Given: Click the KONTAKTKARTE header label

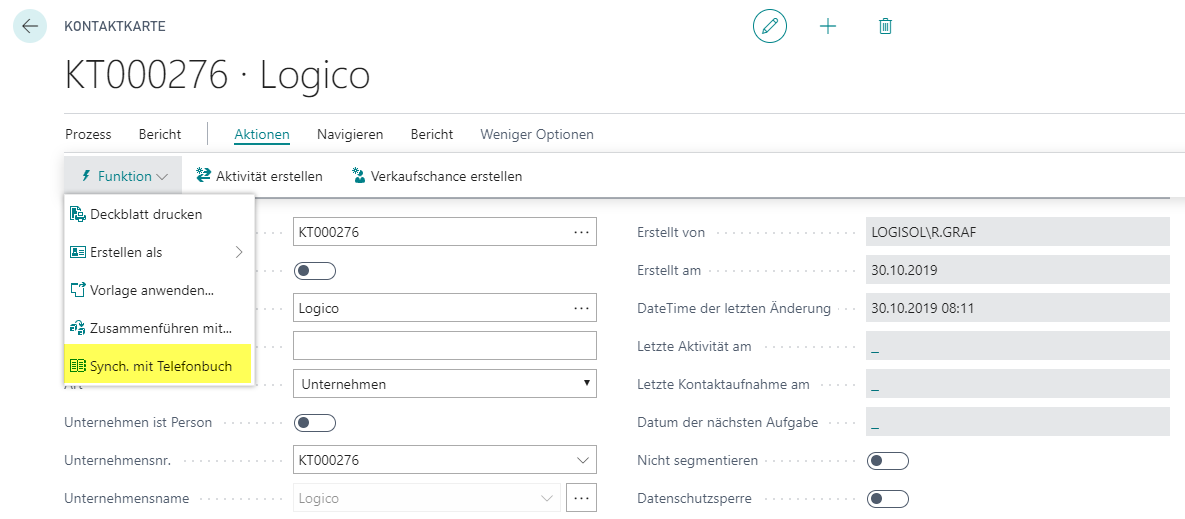Looking at the screenshot, I should (x=115, y=26).
